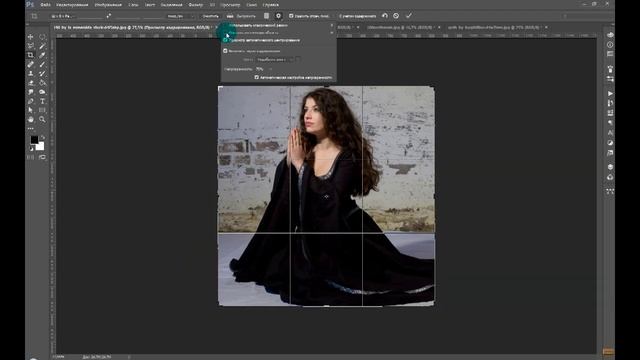Viewport: 640px width, 360px height.
Task: Select the Hand tool
Action: tap(31, 120)
